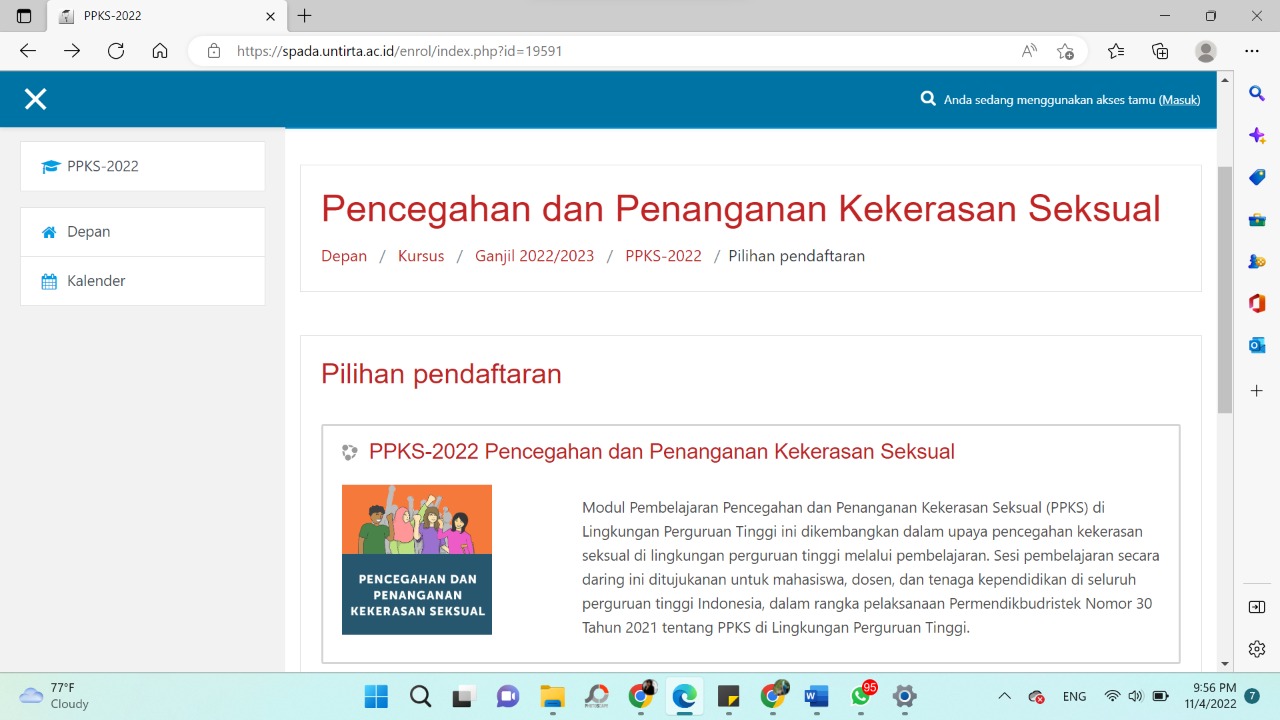Screen dimensions: 1280x720
Task: Open the Ganjil 2022/2023 breadcrumb
Action: [534, 256]
